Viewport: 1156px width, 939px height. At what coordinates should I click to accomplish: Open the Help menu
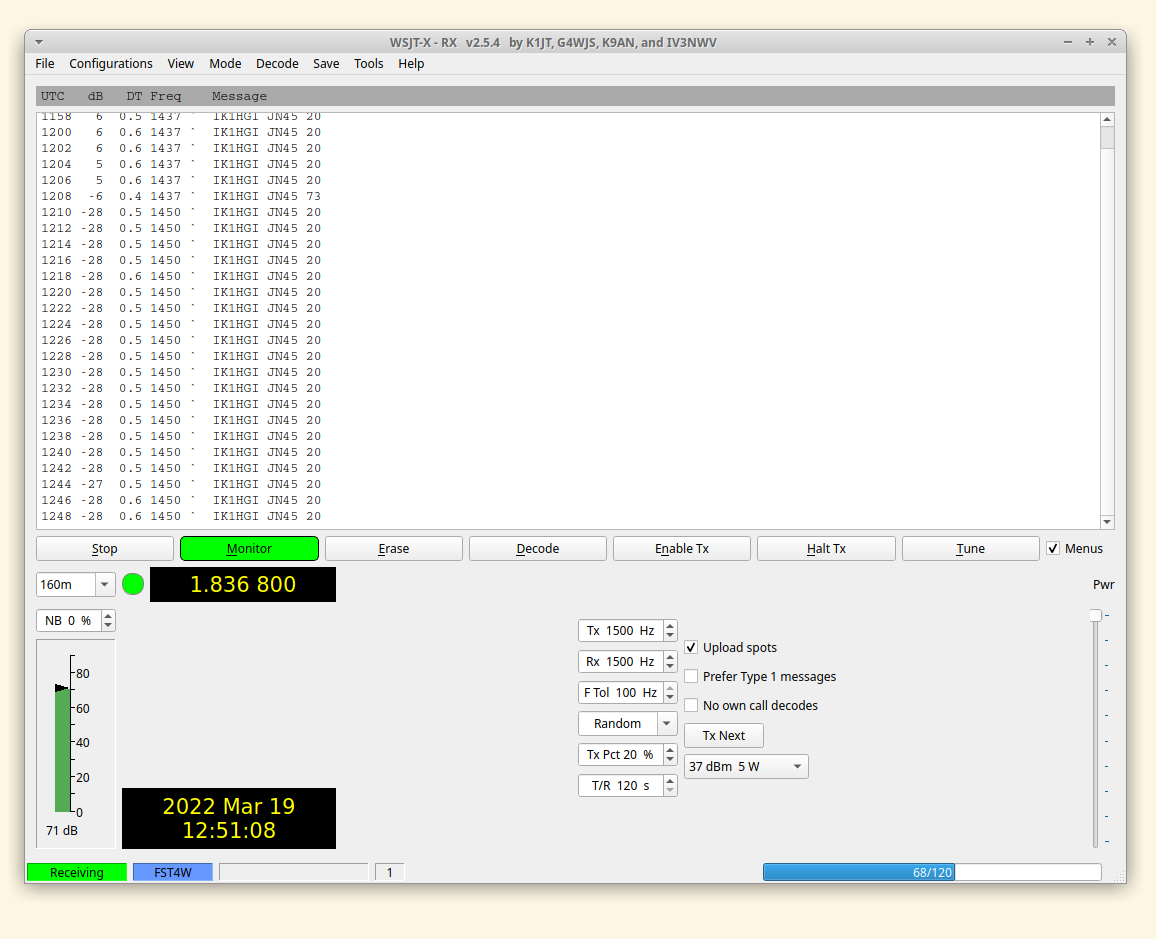[411, 63]
